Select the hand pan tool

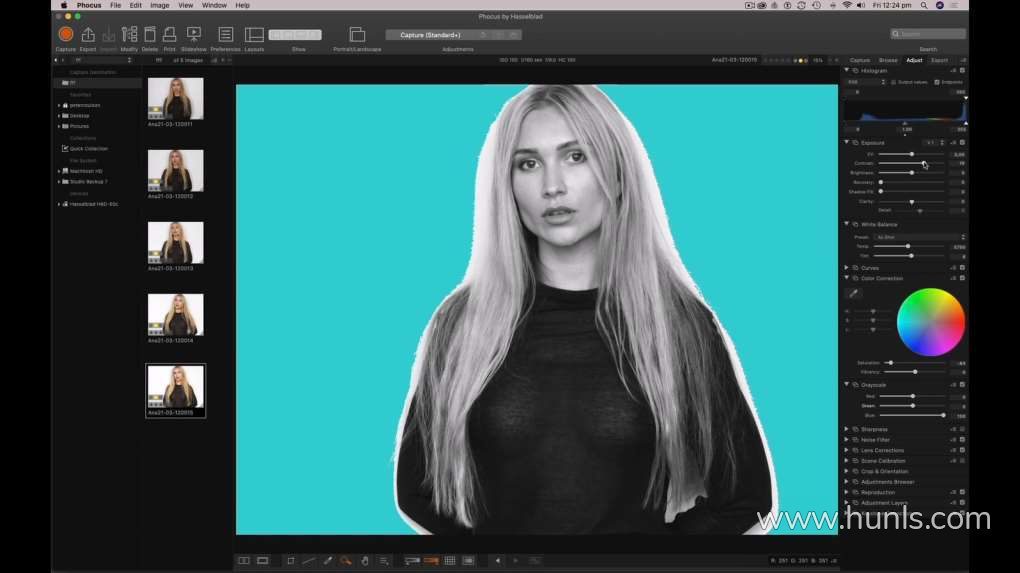tap(365, 561)
